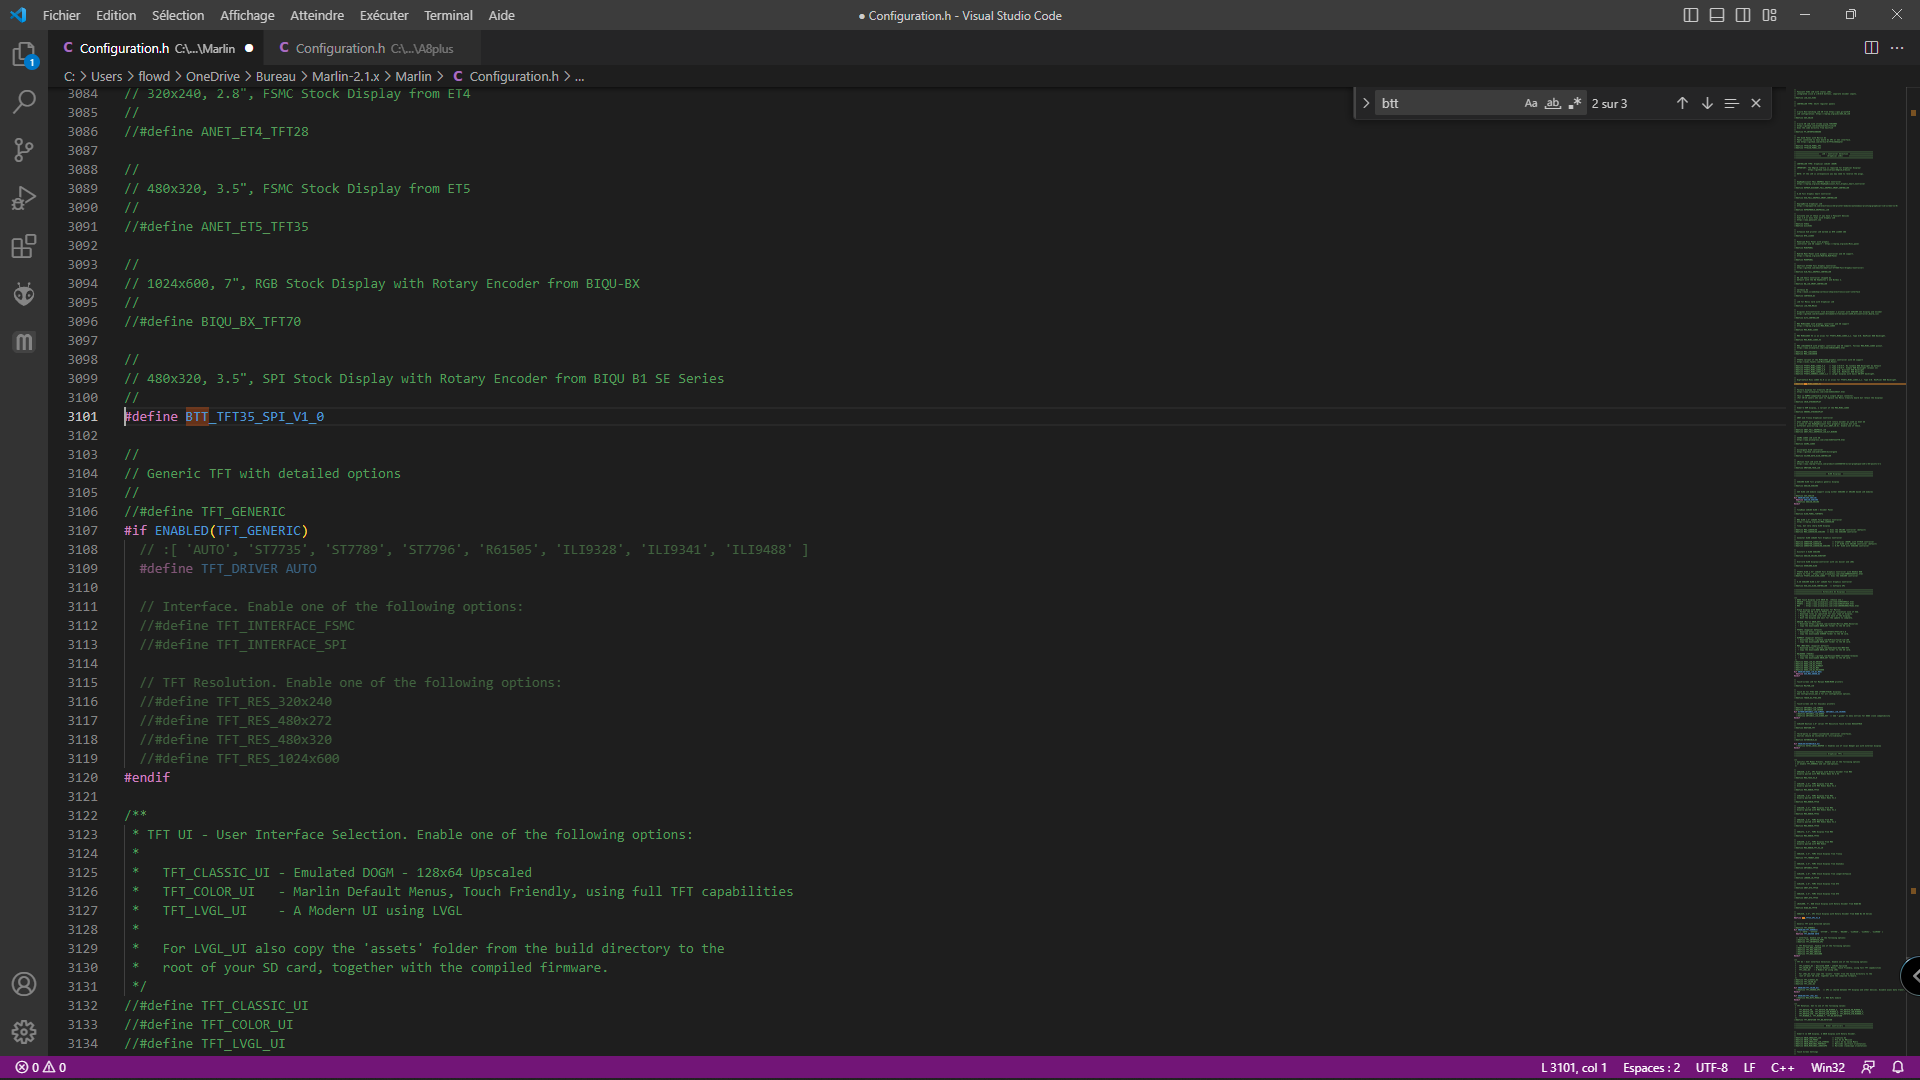Go to next search match arrow
The image size is (1920, 1080).
pos(1707,103)
